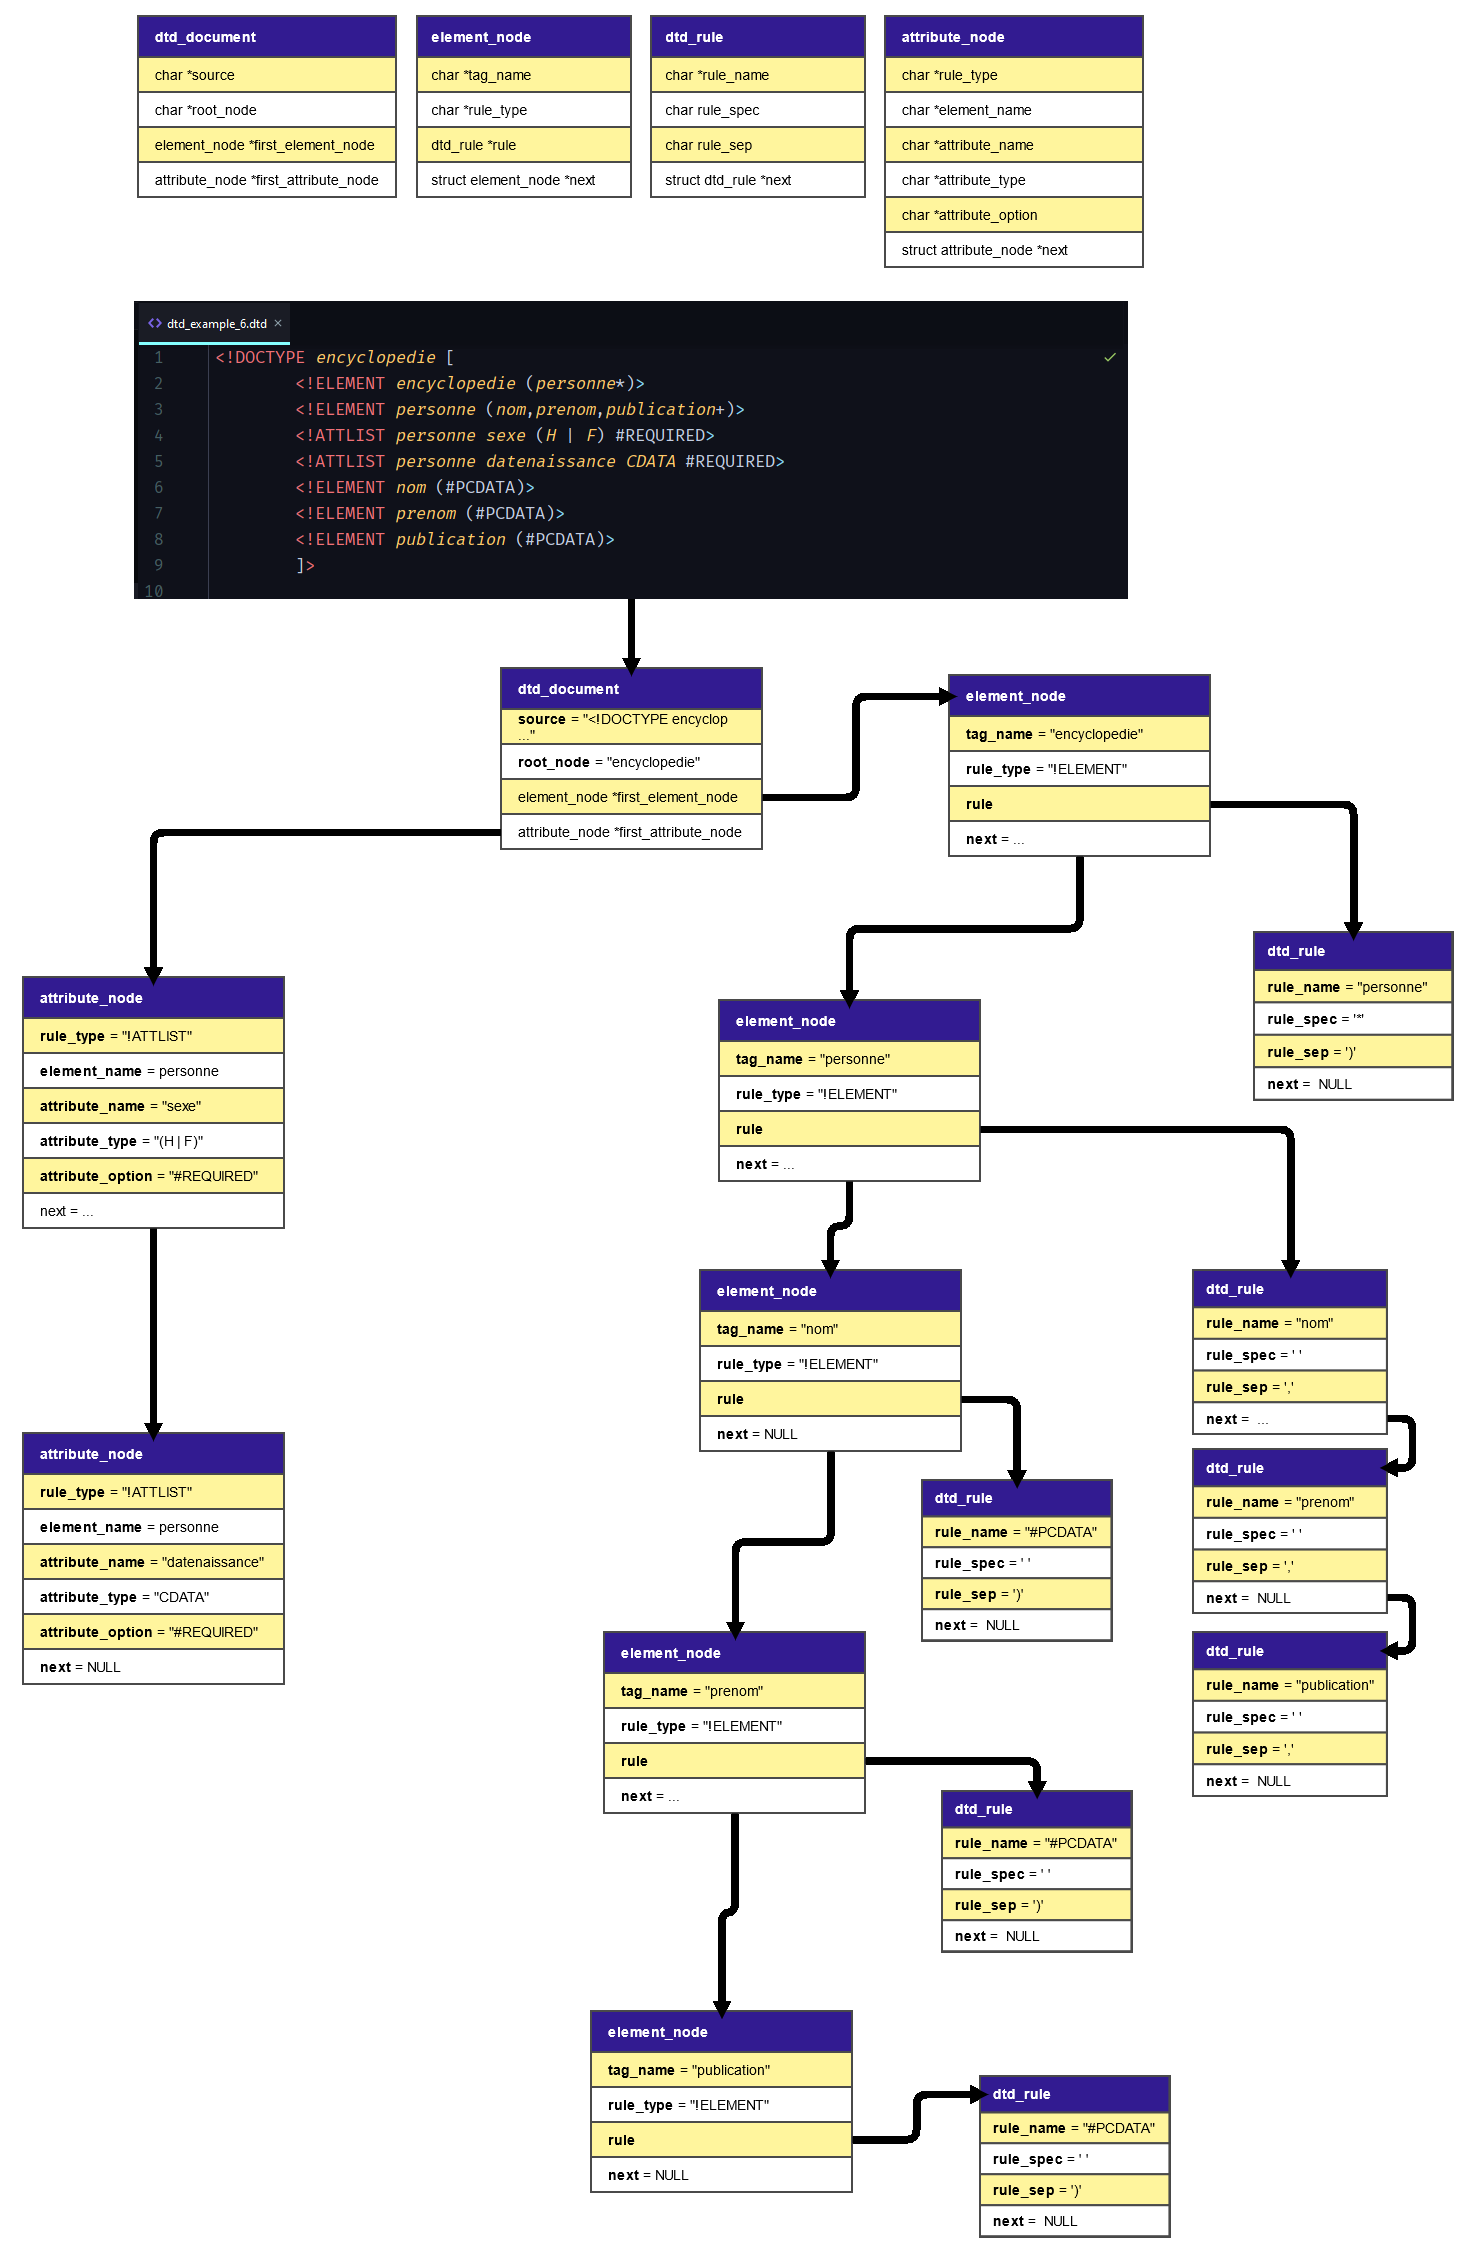The width and height of the screenshot is (1464, 2251).
Task: Click the root_node = "encyclopedie" row
Action: point(631,762)
